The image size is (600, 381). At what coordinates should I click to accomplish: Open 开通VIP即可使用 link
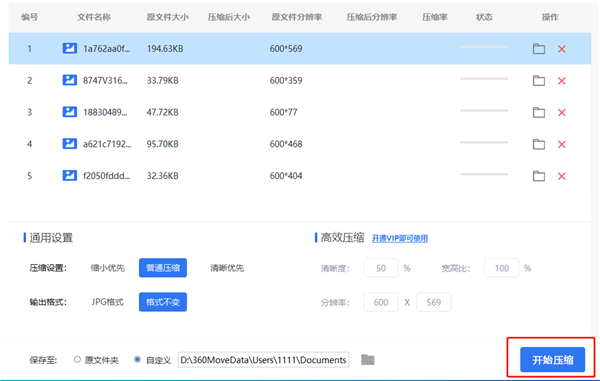coord(399,238)
